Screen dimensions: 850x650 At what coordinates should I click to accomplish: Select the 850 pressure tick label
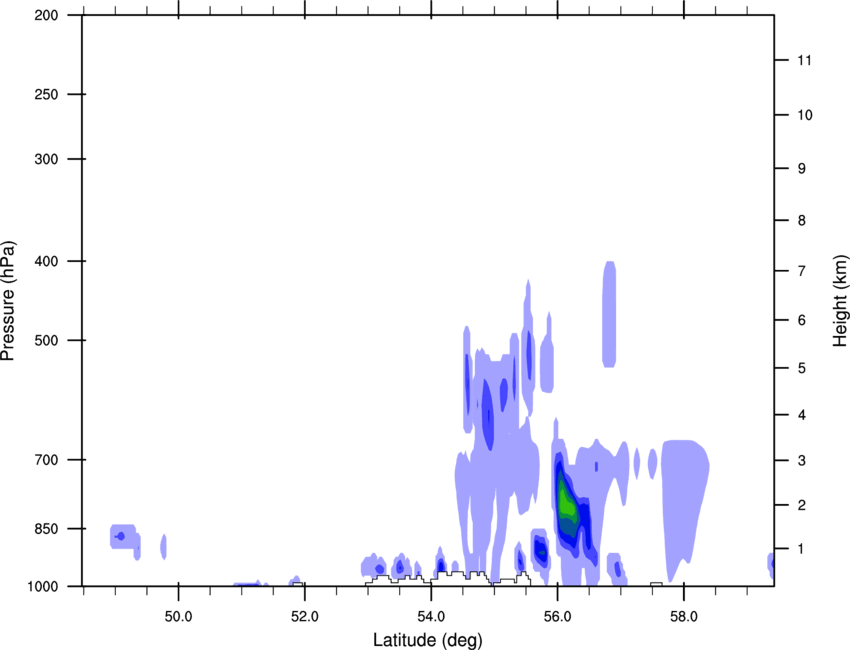pos(47,529)
